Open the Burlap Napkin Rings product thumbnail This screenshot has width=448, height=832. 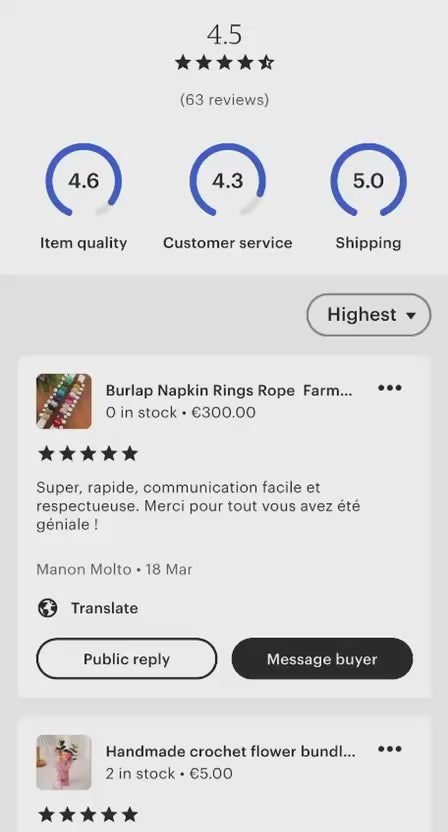coord(64,401)
